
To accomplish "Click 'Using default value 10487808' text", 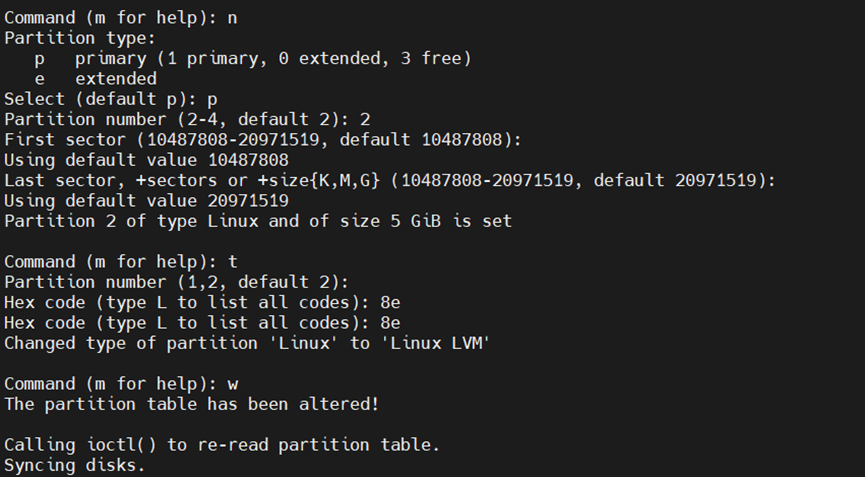I will click(146, 160).
